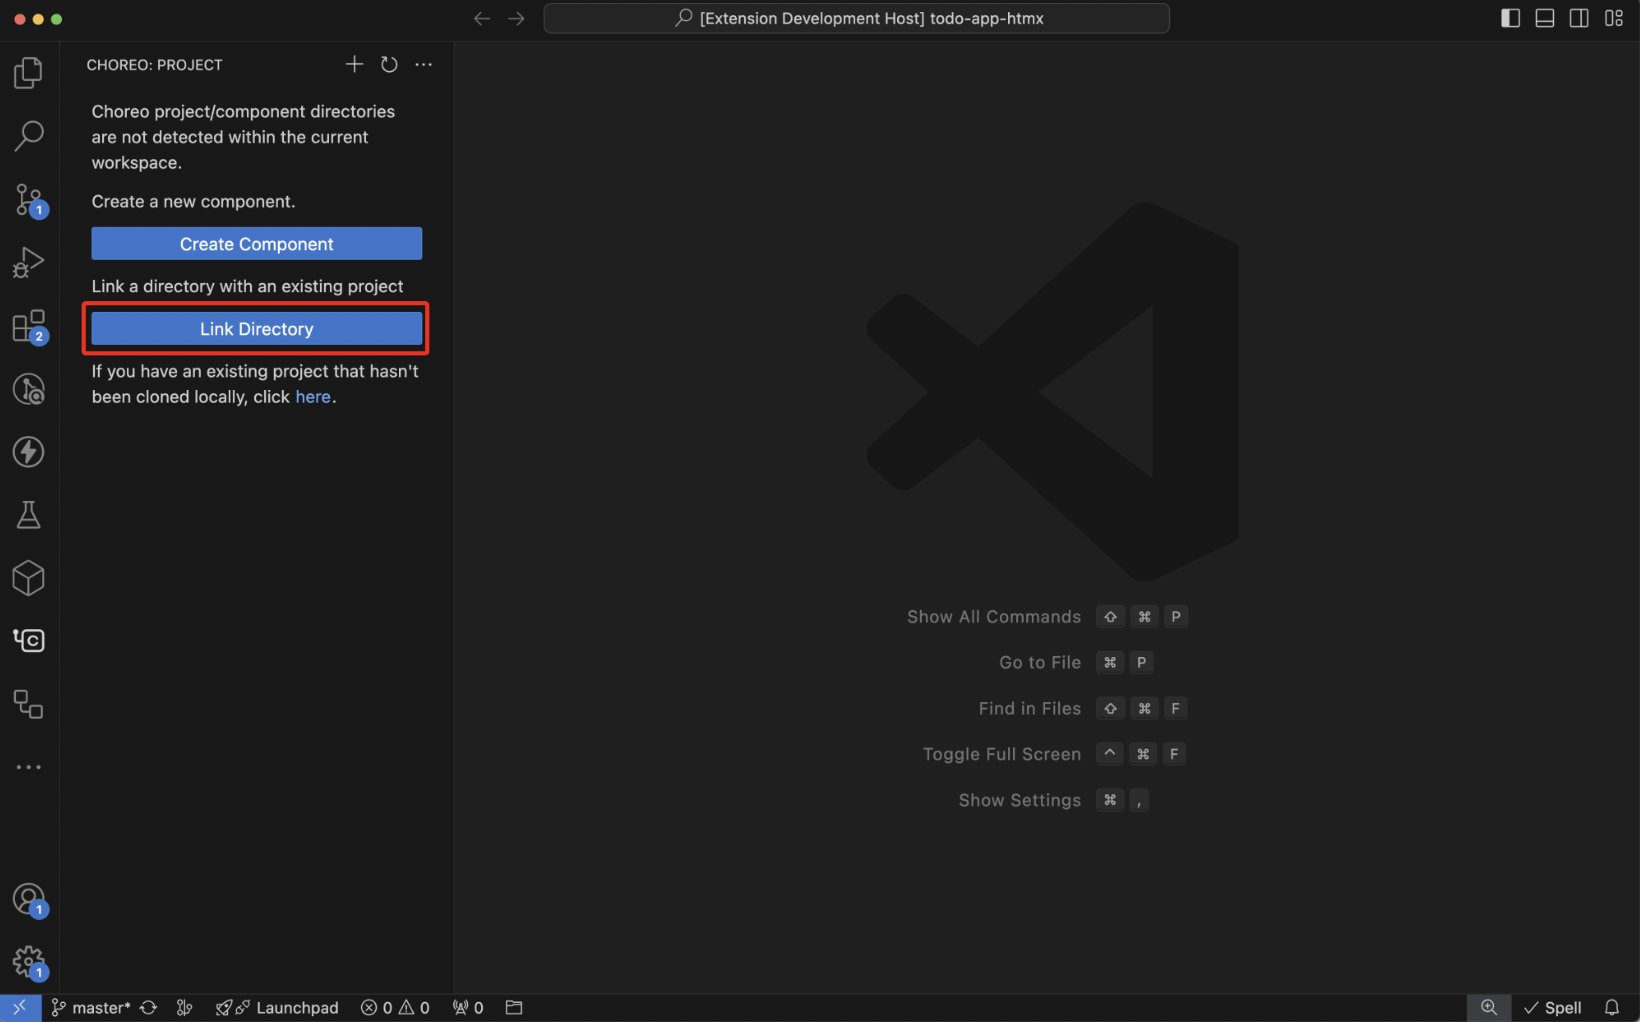
Task: Refresh the Choreo Project panel
Action: click(389, 64)
